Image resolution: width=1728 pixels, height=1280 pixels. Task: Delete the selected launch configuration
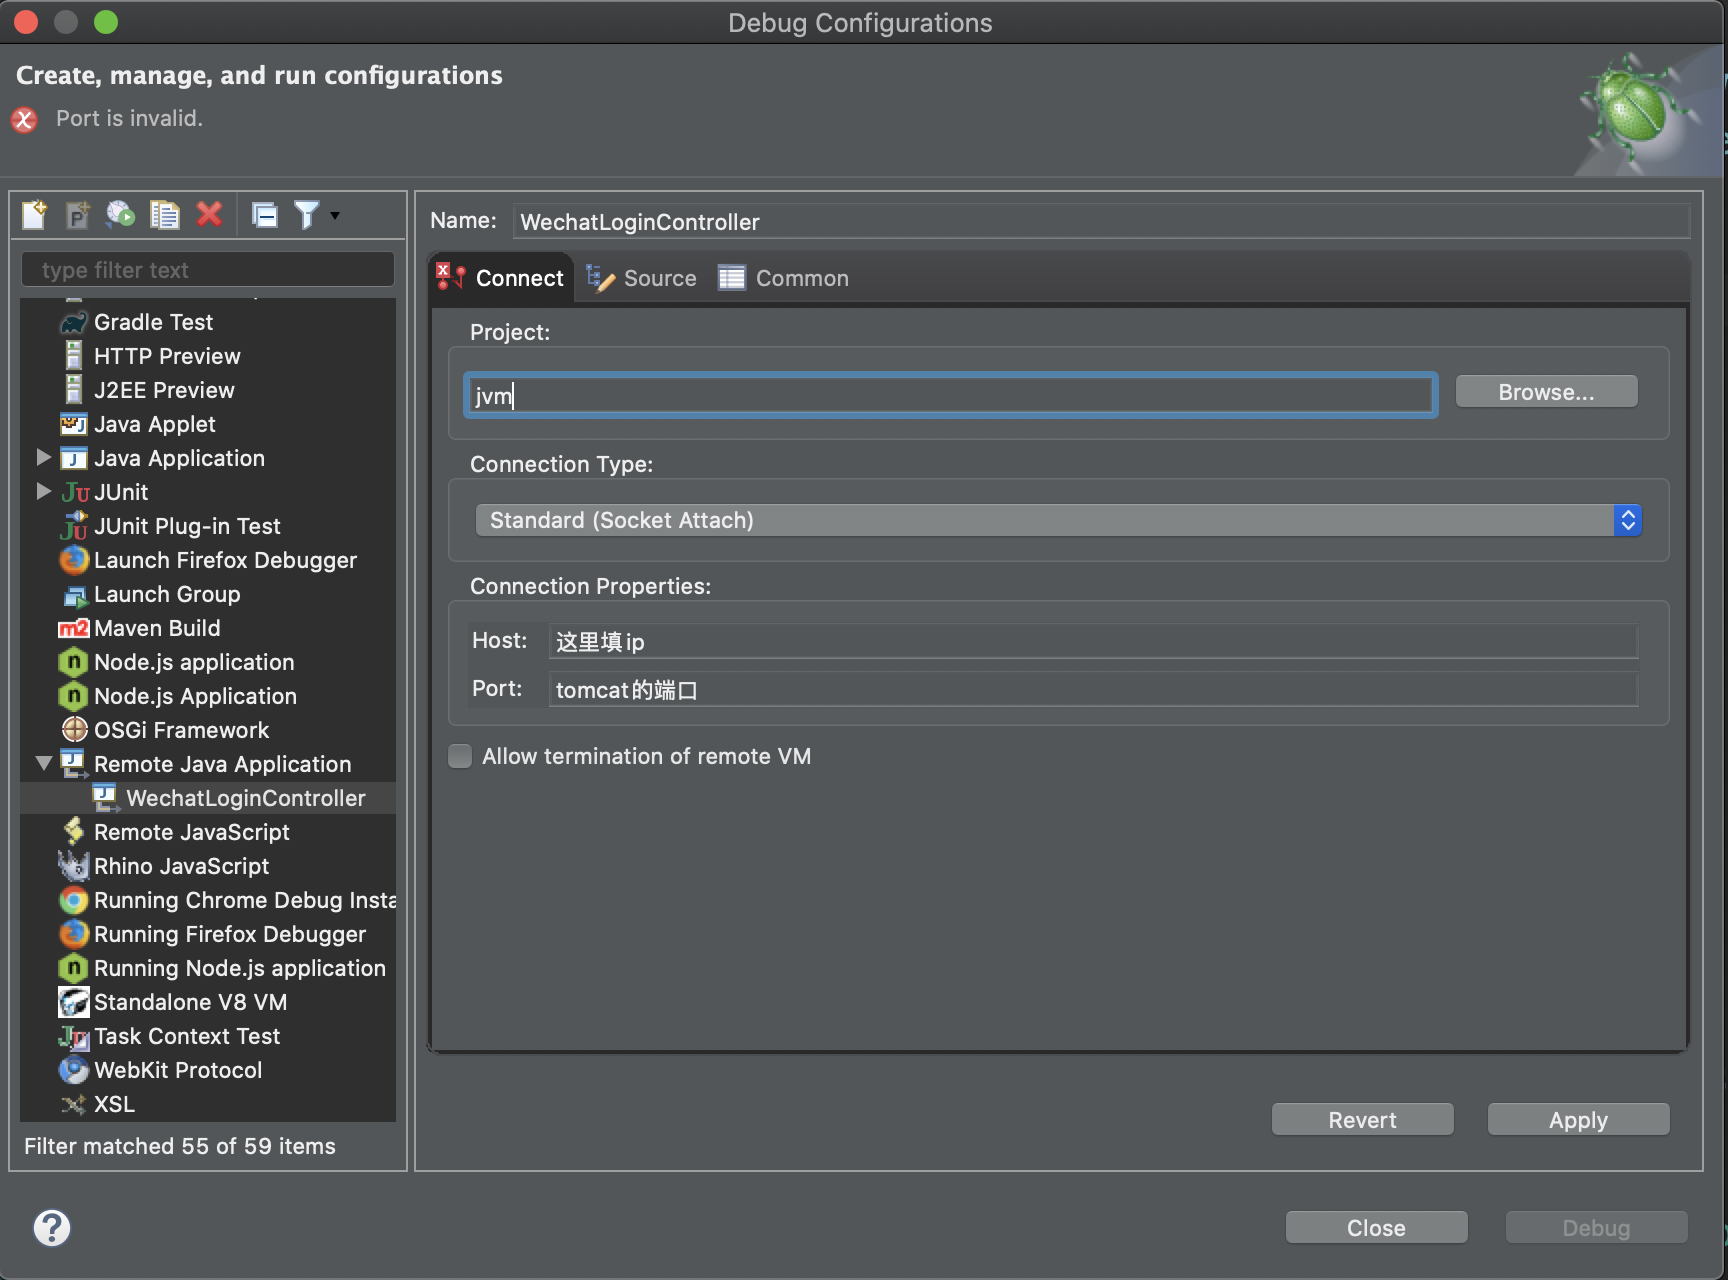[x=209, y=215]
